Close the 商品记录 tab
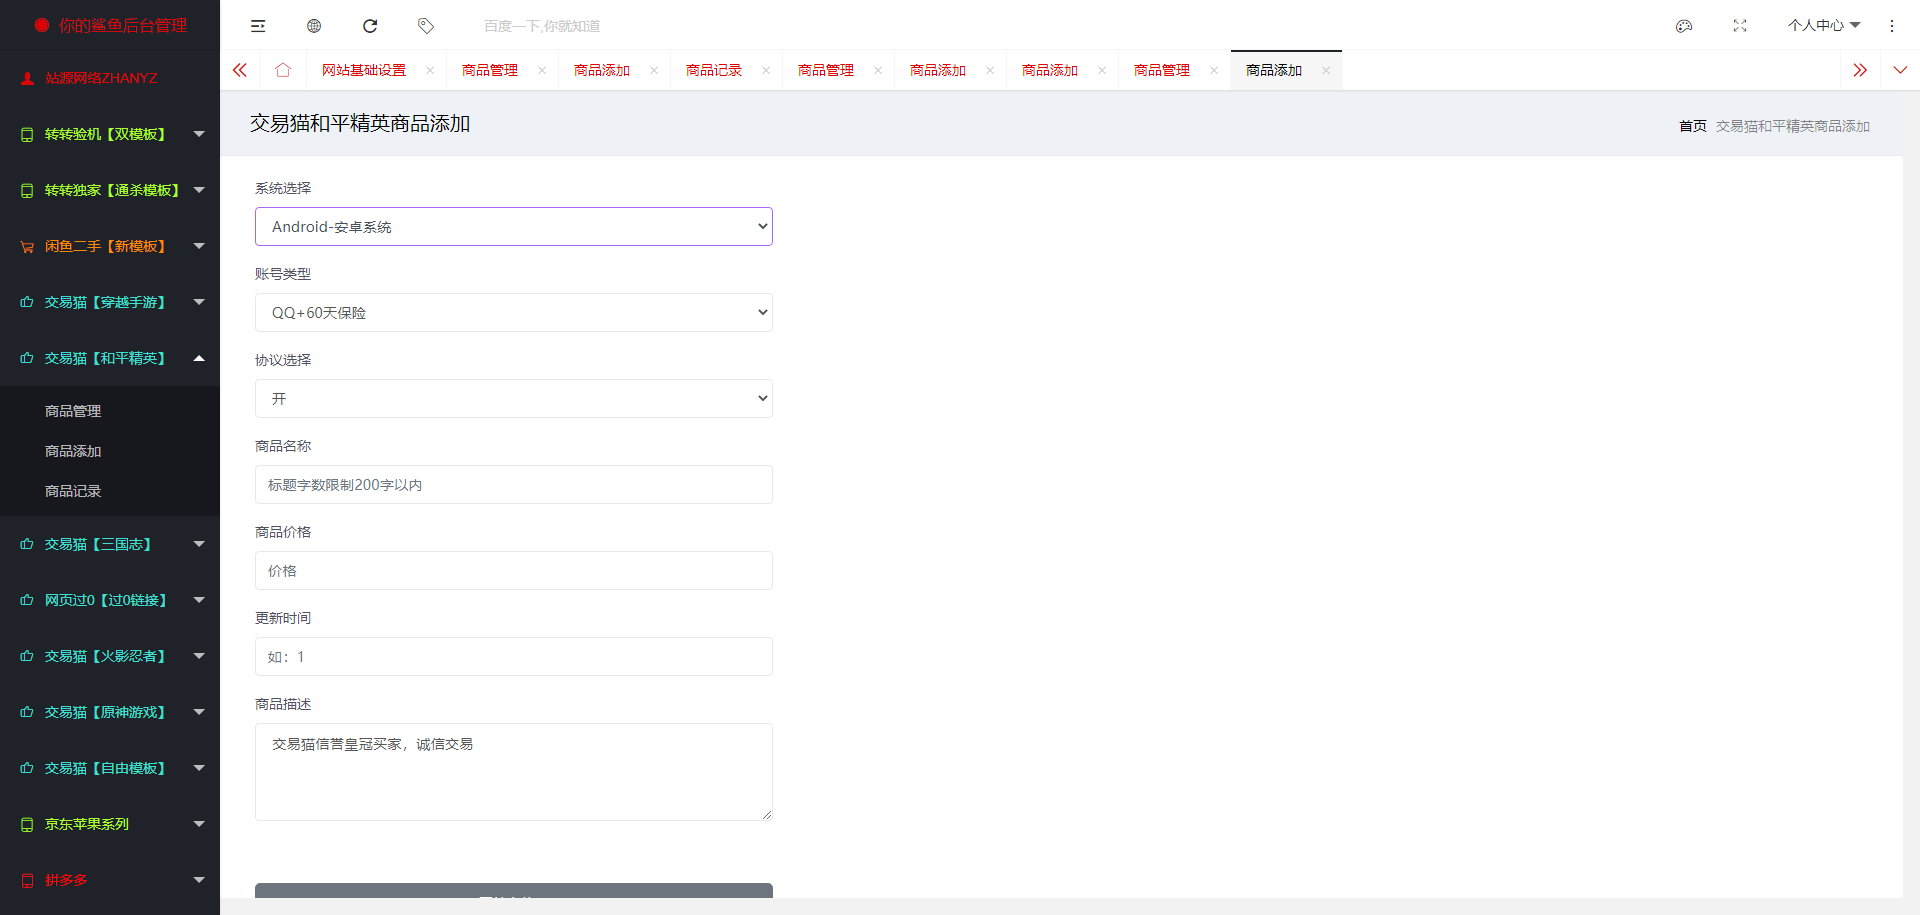Screen dimensions: 1920x915 click(766, 70)
